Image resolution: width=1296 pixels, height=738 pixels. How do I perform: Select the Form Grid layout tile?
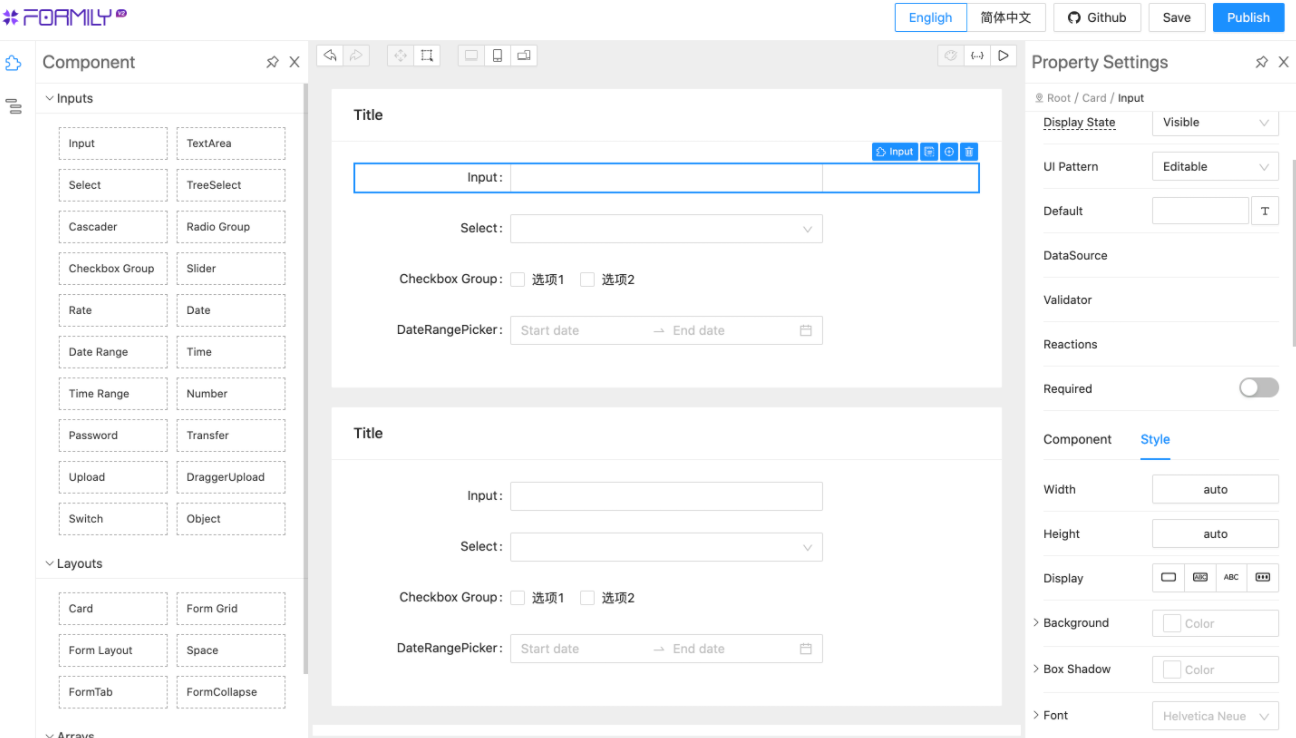click(231, 608)
